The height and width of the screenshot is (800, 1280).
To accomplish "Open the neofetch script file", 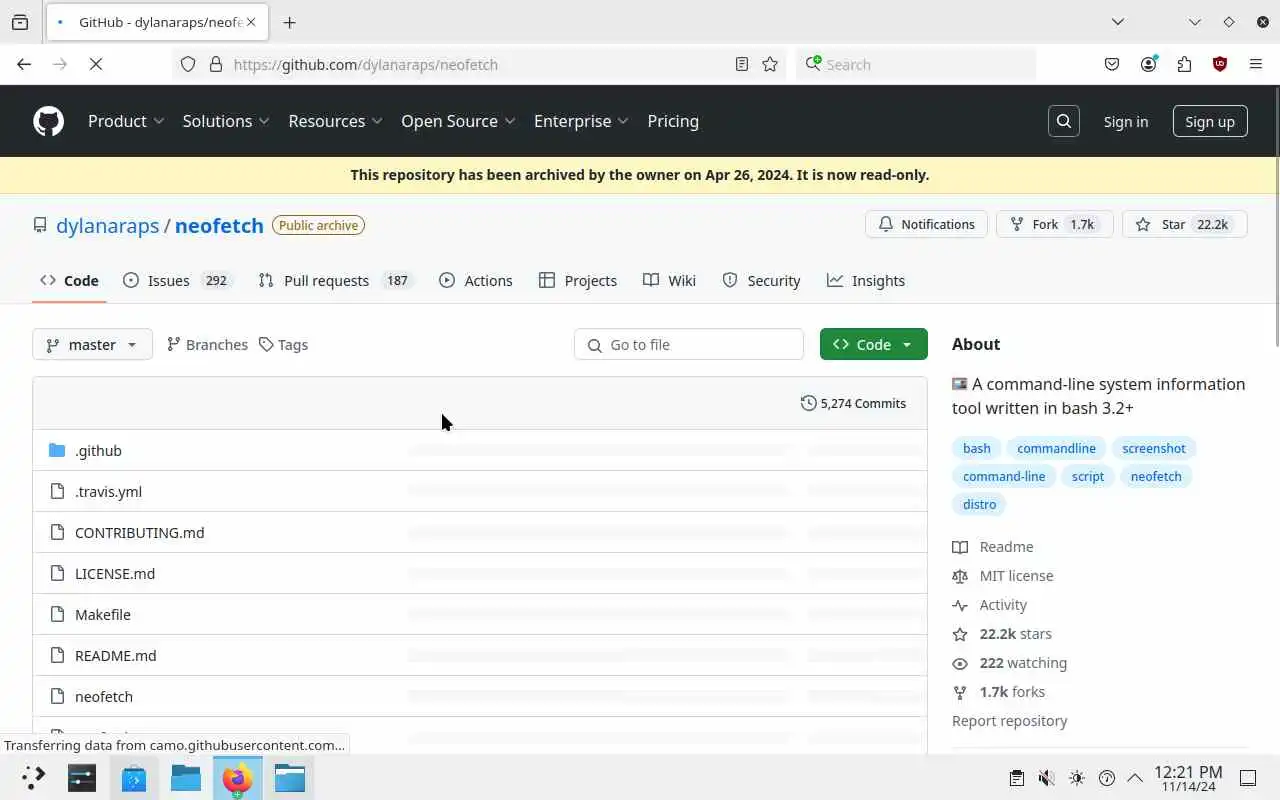I will pos(104,696).
